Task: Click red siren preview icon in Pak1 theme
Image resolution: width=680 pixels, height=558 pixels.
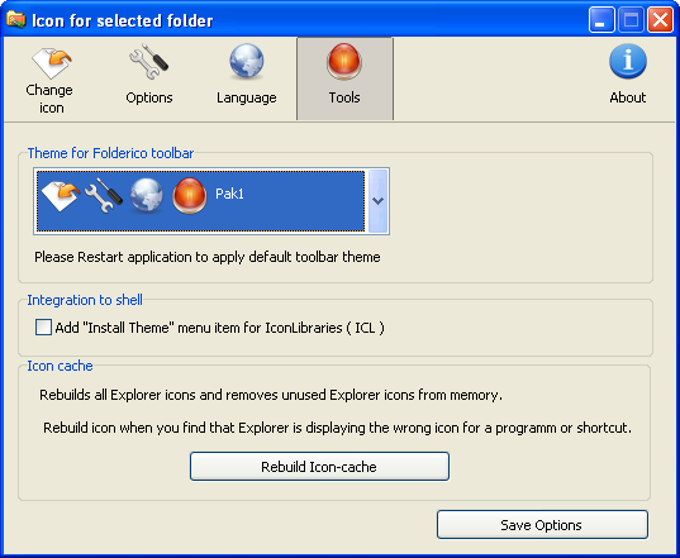Action: tap(189, 196)
